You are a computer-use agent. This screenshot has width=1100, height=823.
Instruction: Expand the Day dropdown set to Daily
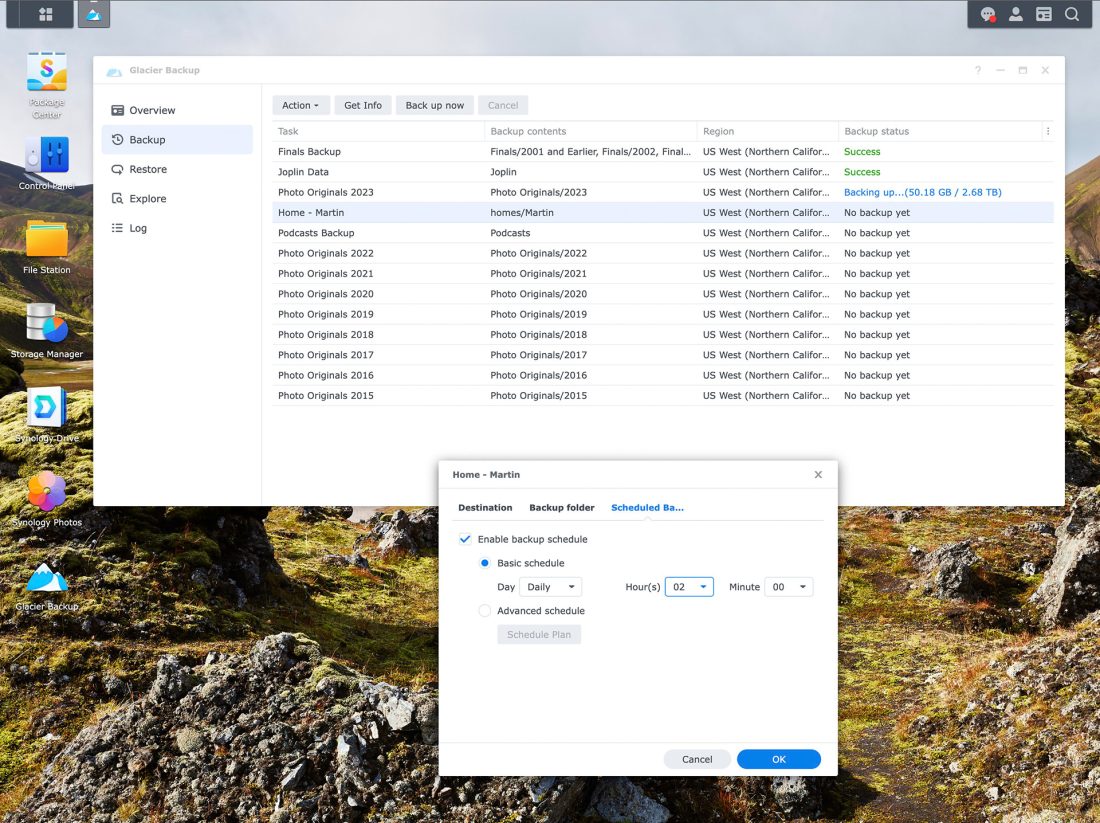(x=551, y=587)
